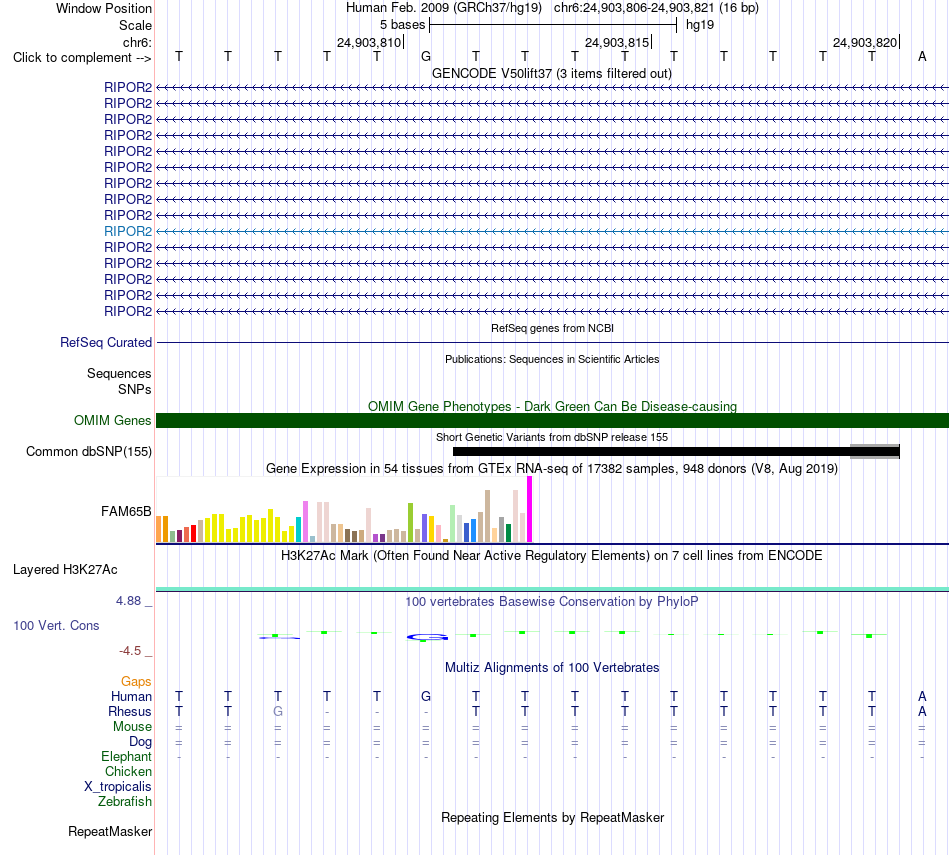Click 'RefSeq genes from NCBI' track title
Viewport: 950px width, 855px height.
click(552, 328)
